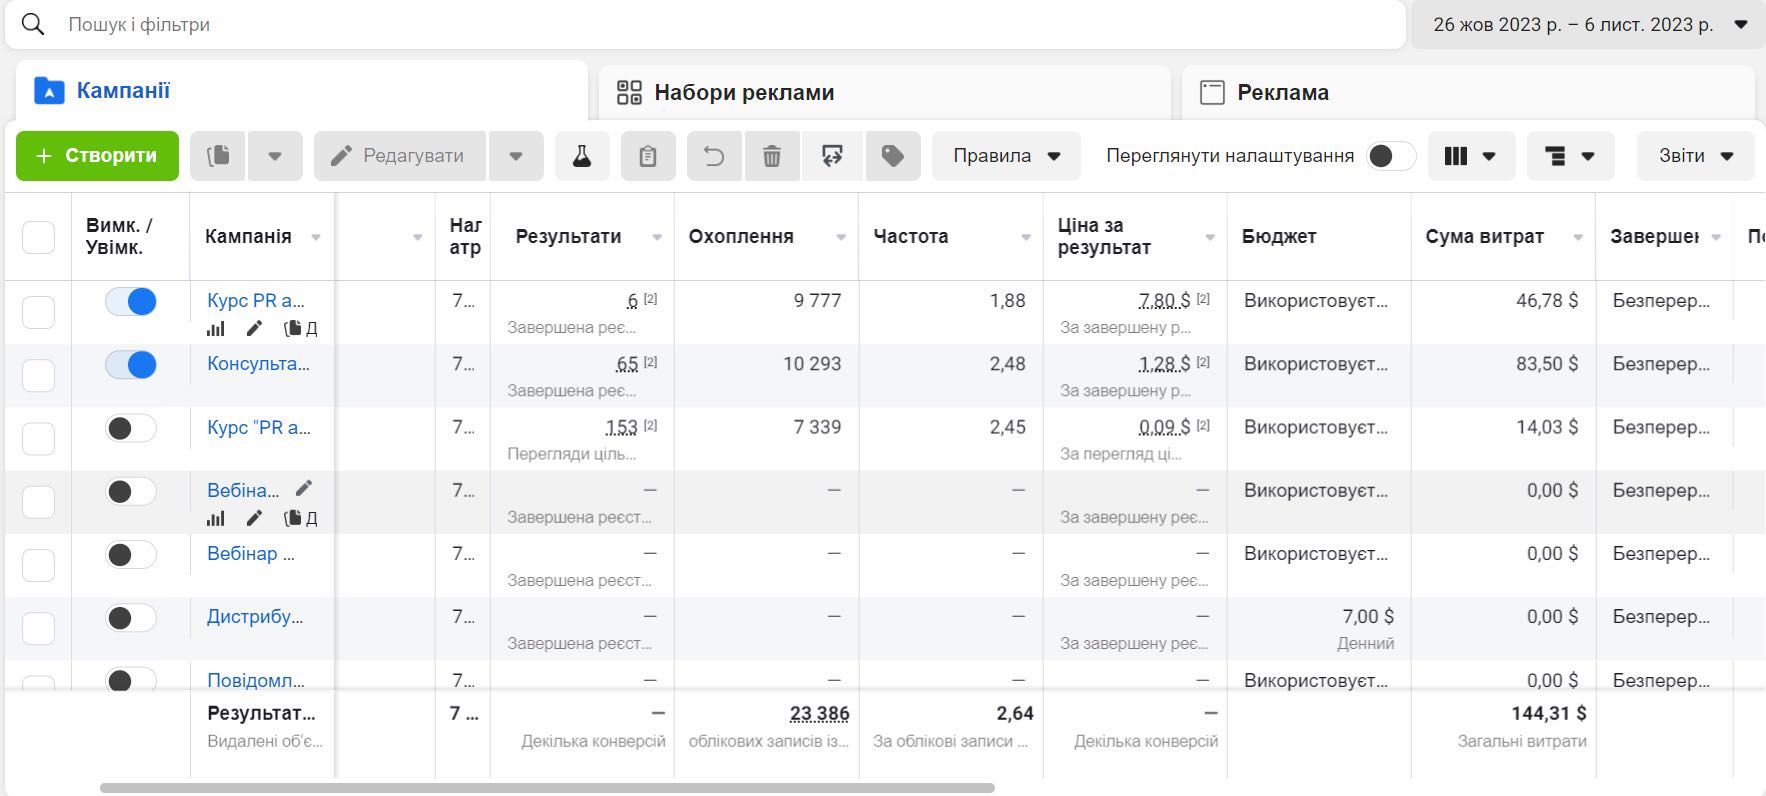Open the Дистрибу... campaign link
This screenshot has width=1766, height=796.
coord(255,617)
